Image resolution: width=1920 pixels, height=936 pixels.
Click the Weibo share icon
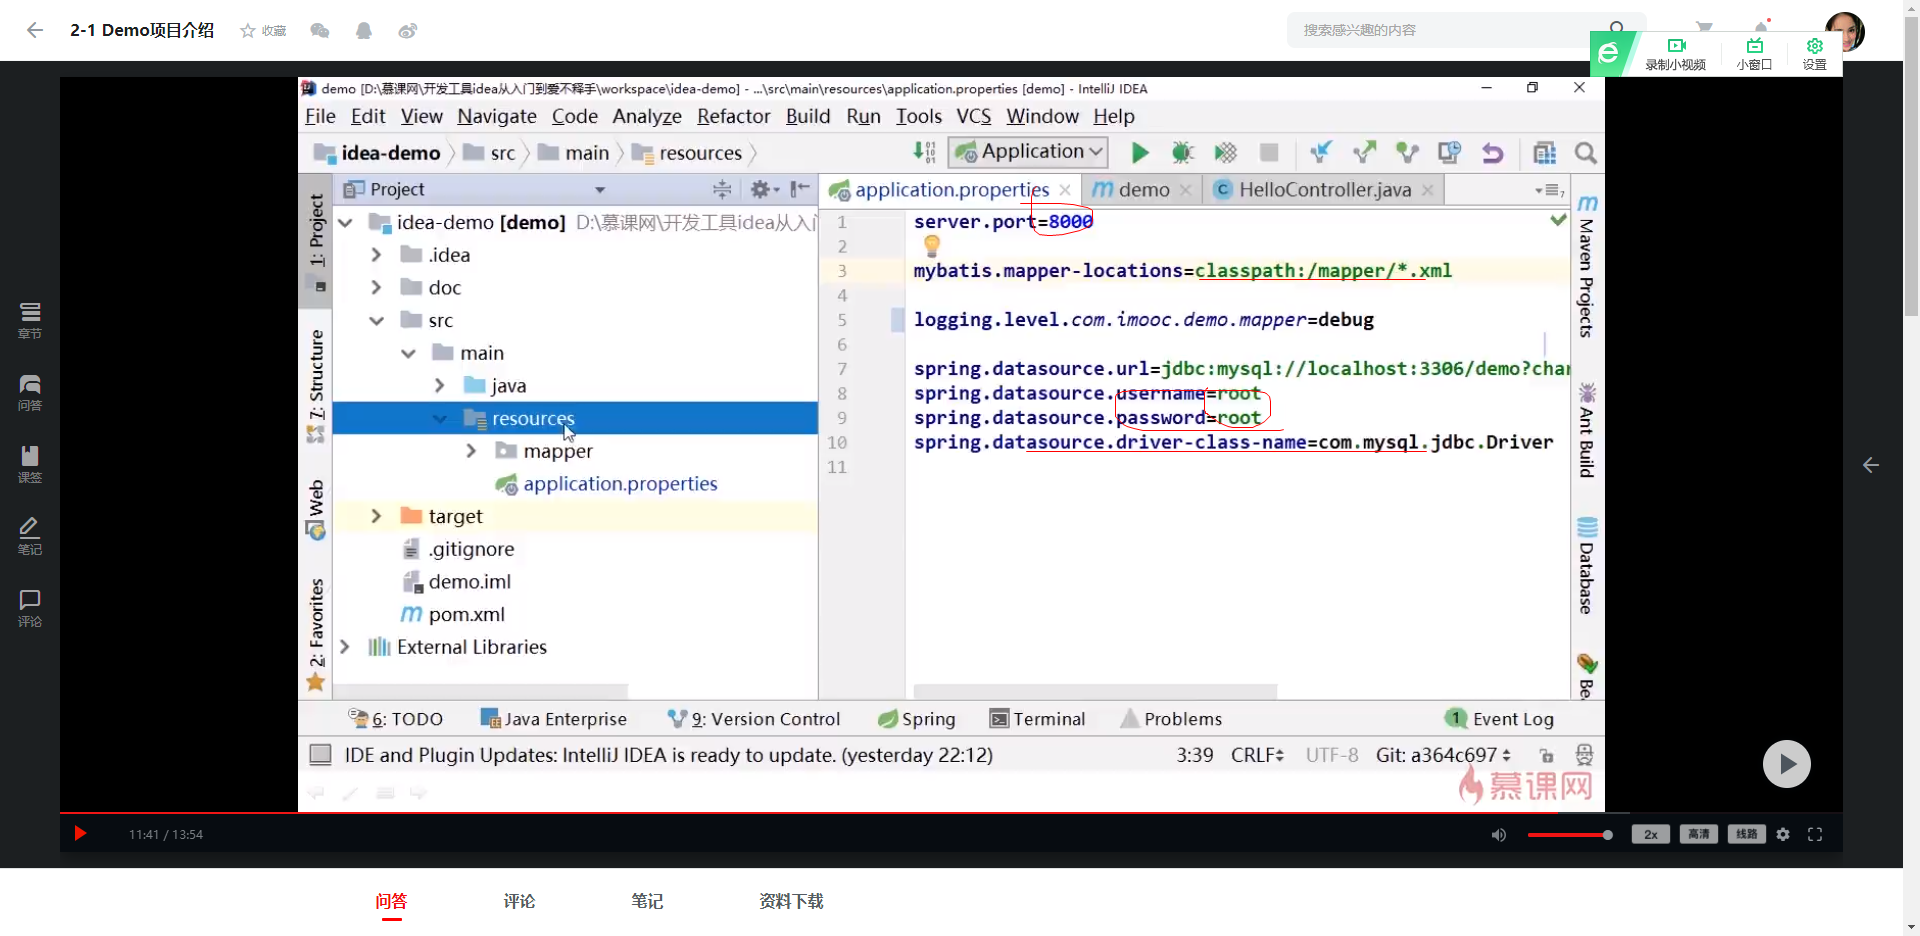408,31
